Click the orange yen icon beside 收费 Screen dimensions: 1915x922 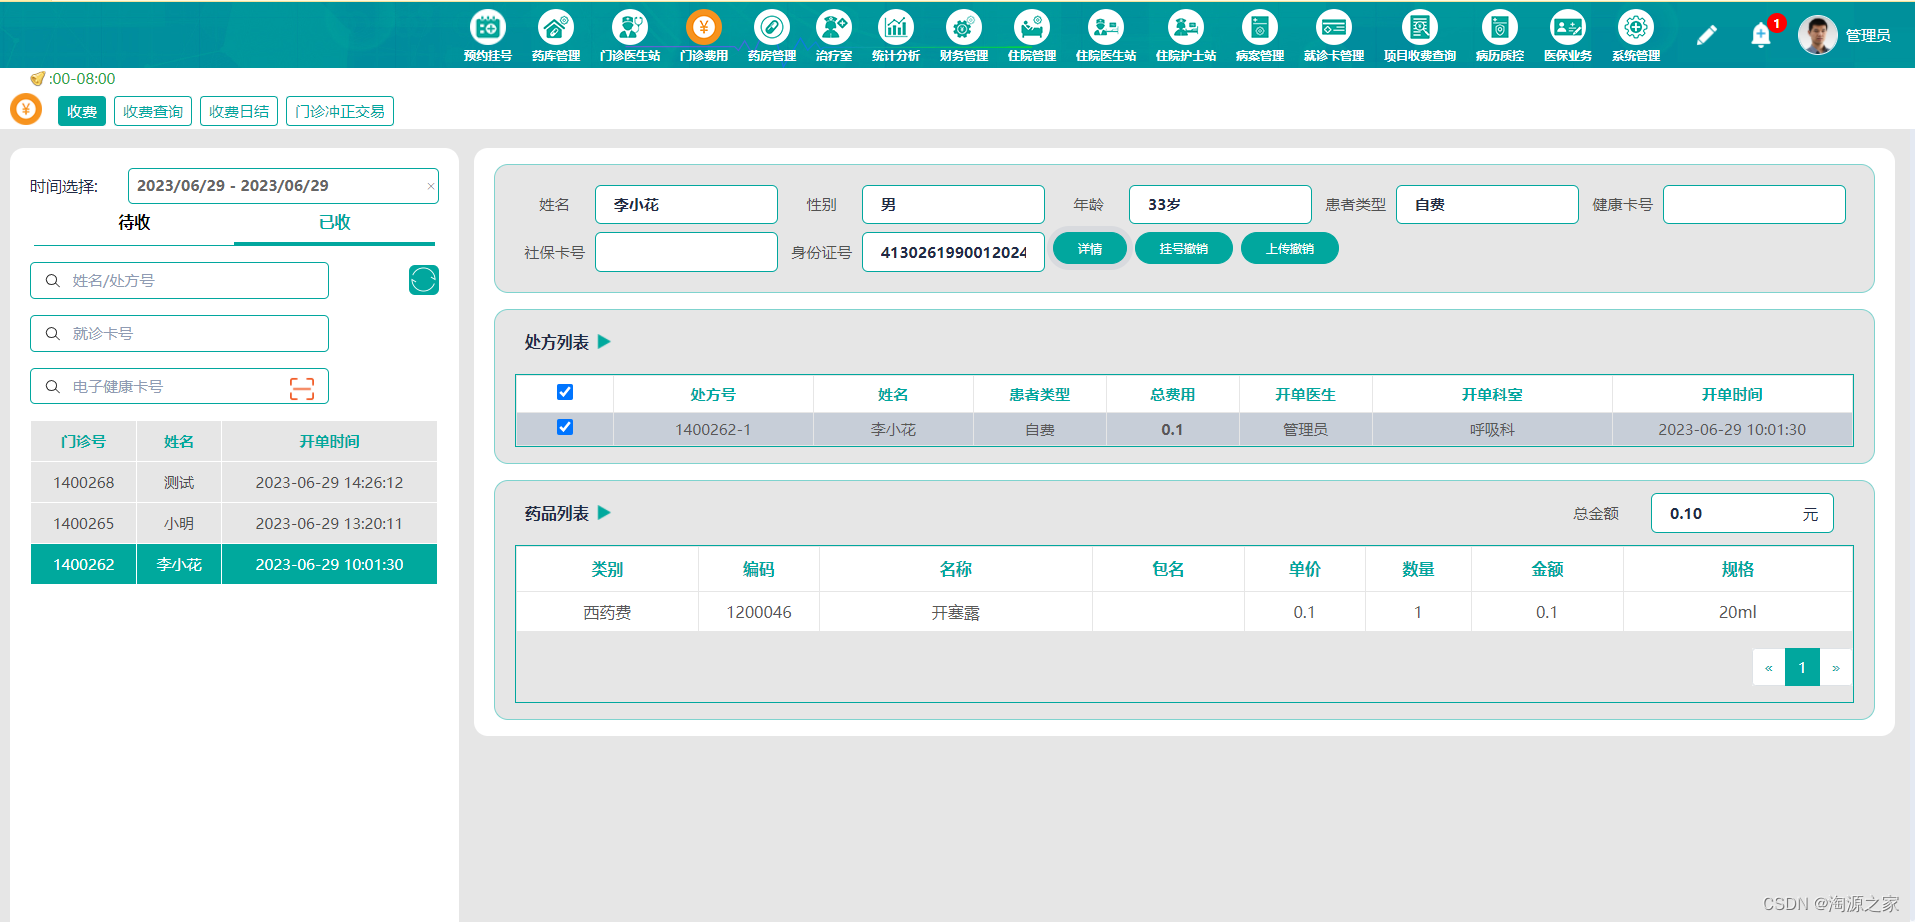[26, 109]
